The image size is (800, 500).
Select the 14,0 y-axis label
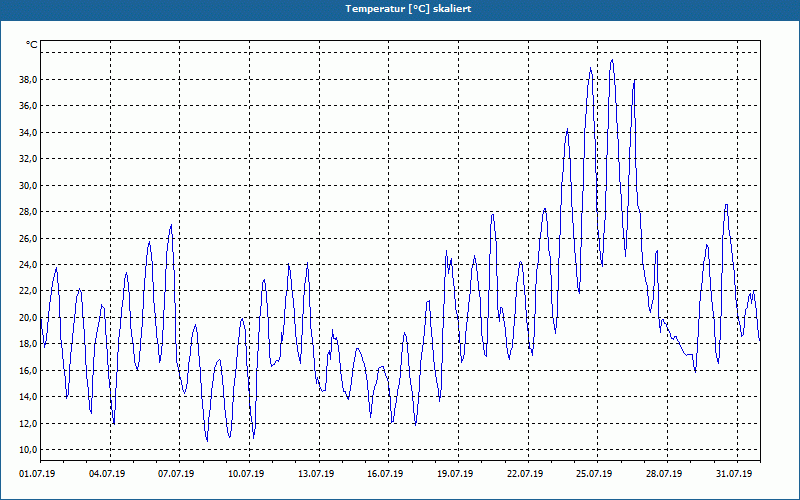(x=28, y=397)
